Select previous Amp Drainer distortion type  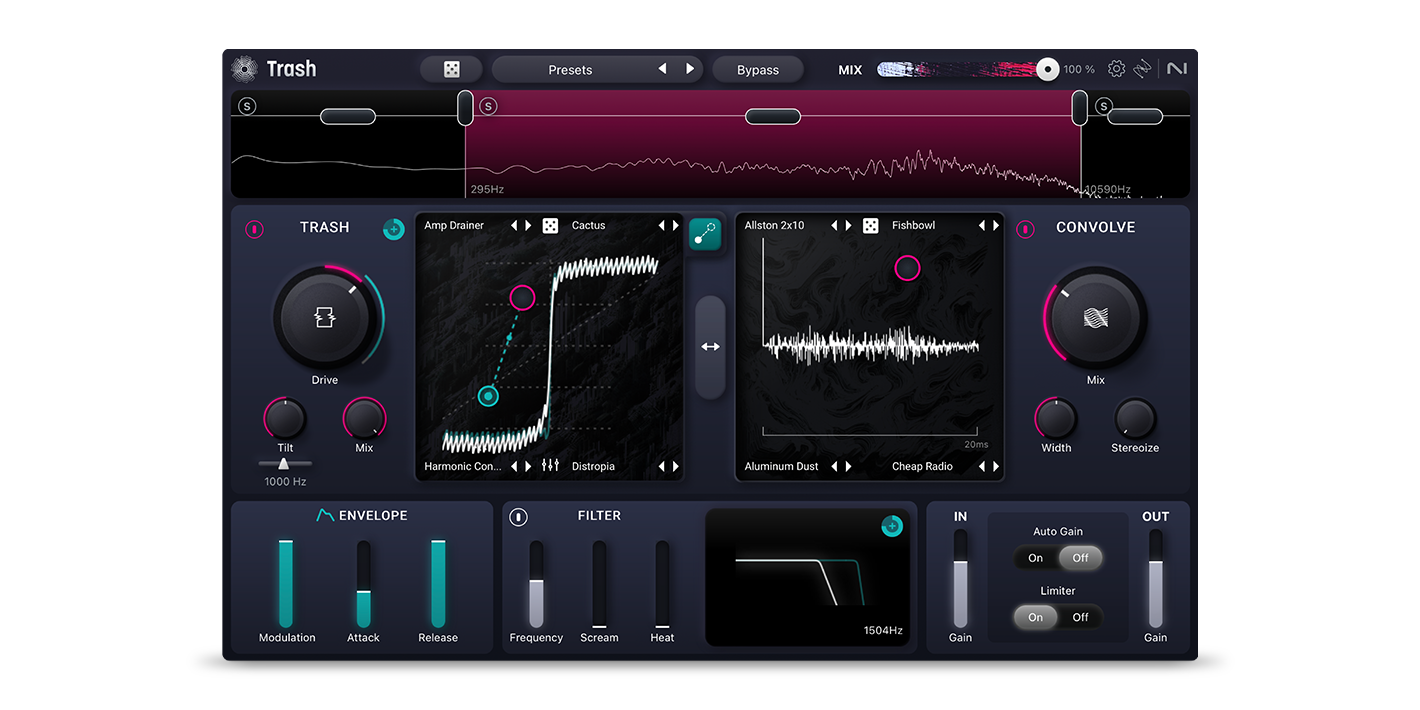click(x=514, y=226)
